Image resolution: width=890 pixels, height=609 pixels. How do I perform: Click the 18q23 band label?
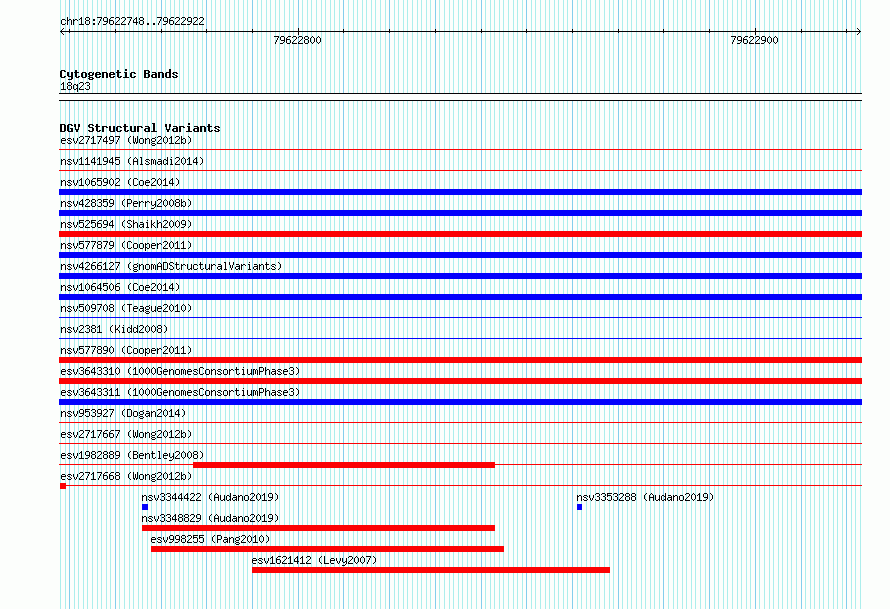point(75,86)
